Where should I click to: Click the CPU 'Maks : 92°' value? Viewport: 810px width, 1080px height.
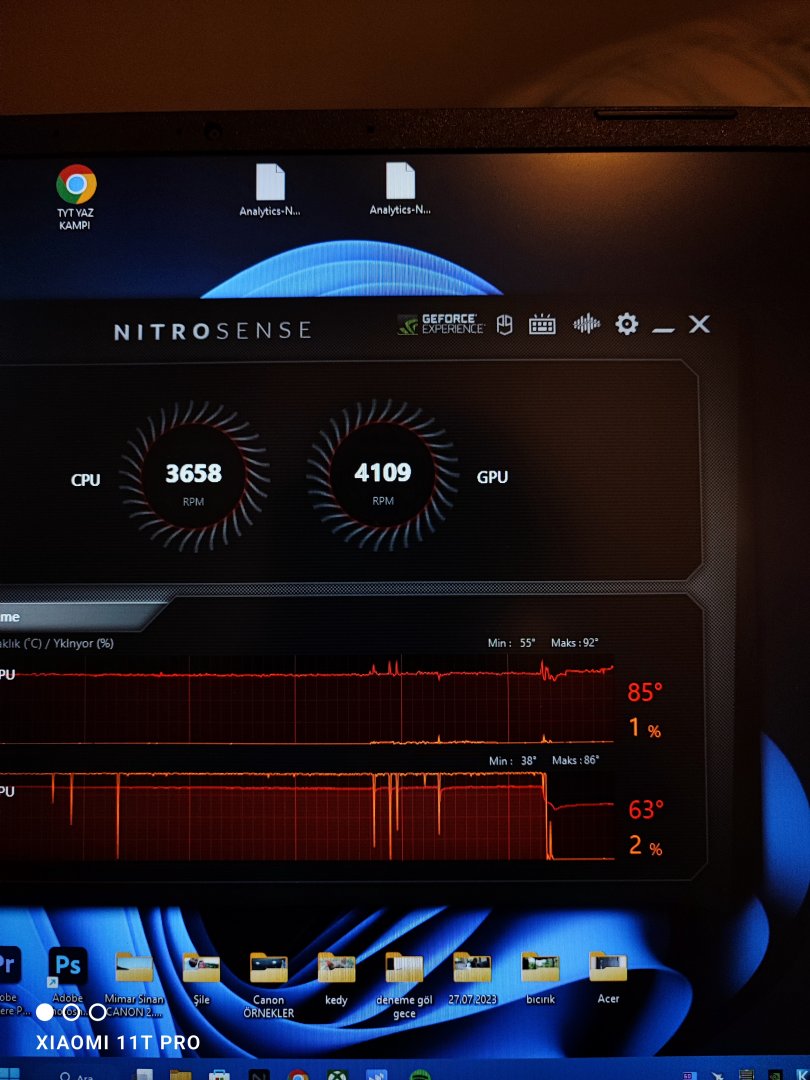[x=574, y=643]
